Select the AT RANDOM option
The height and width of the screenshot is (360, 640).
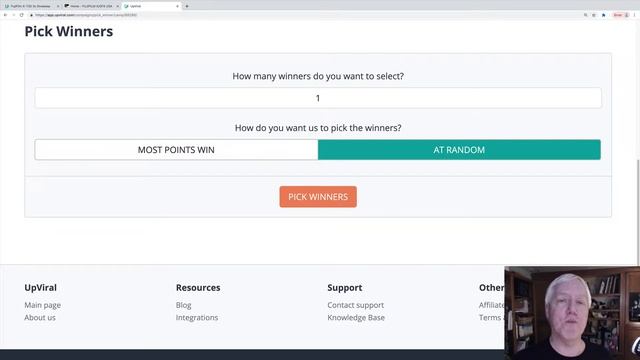[459, 150]
